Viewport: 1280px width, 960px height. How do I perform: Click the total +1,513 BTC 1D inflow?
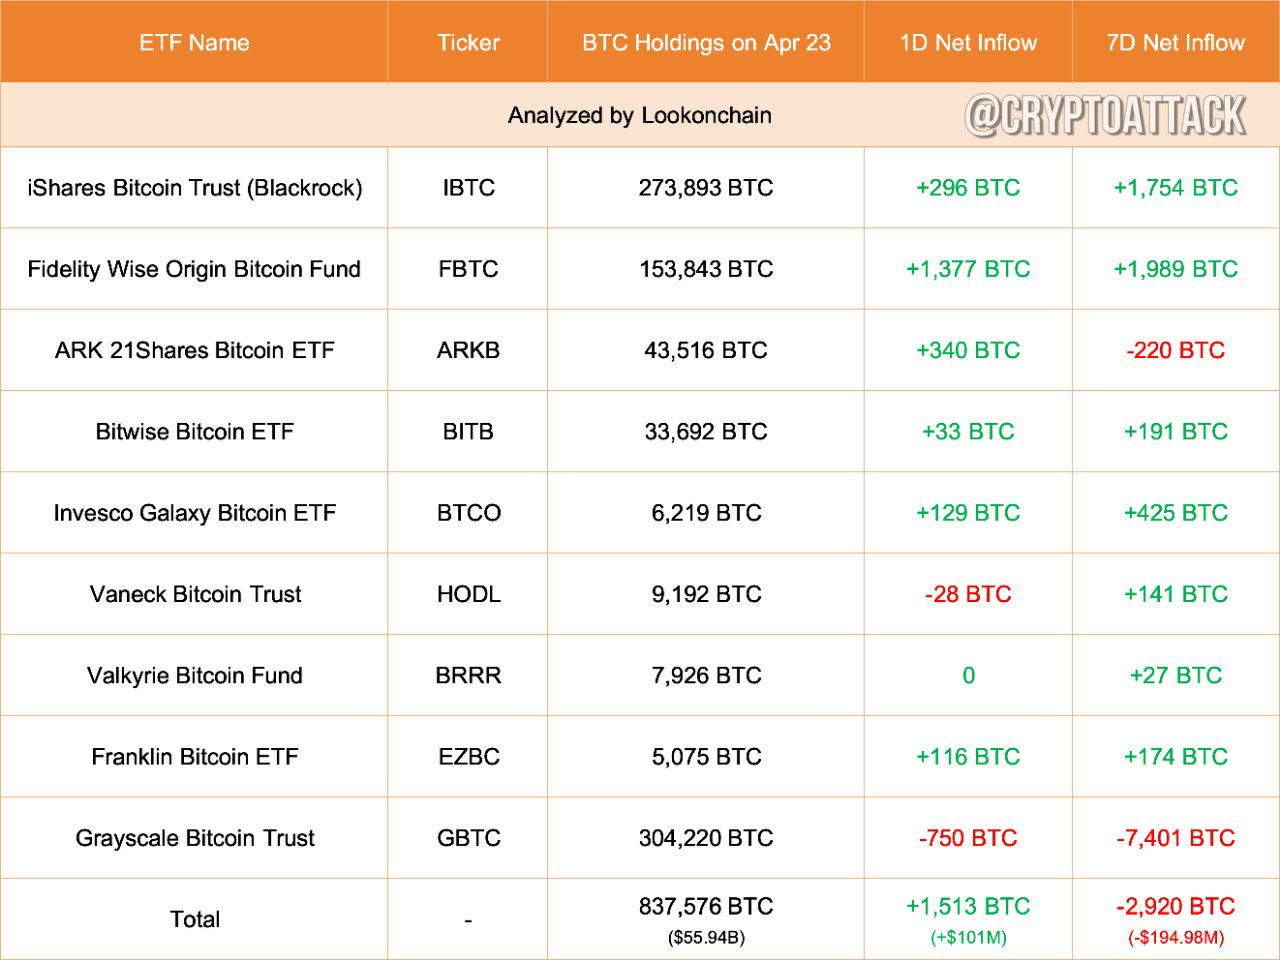(x=968, y=907)
